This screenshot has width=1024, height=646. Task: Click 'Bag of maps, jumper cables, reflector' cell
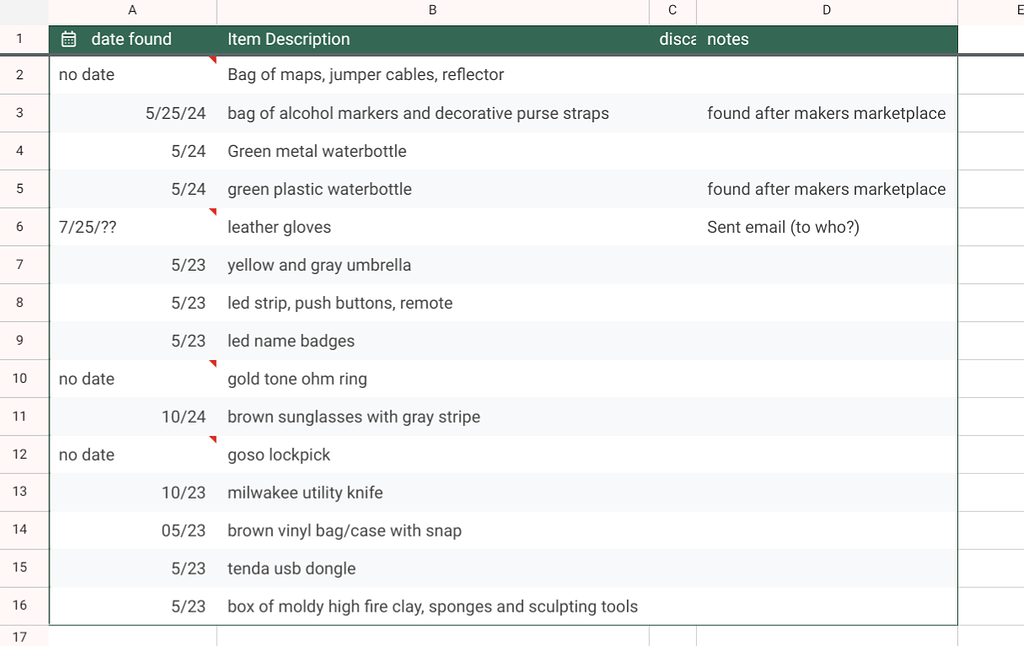pyautogui.click(x=365, y=75)
